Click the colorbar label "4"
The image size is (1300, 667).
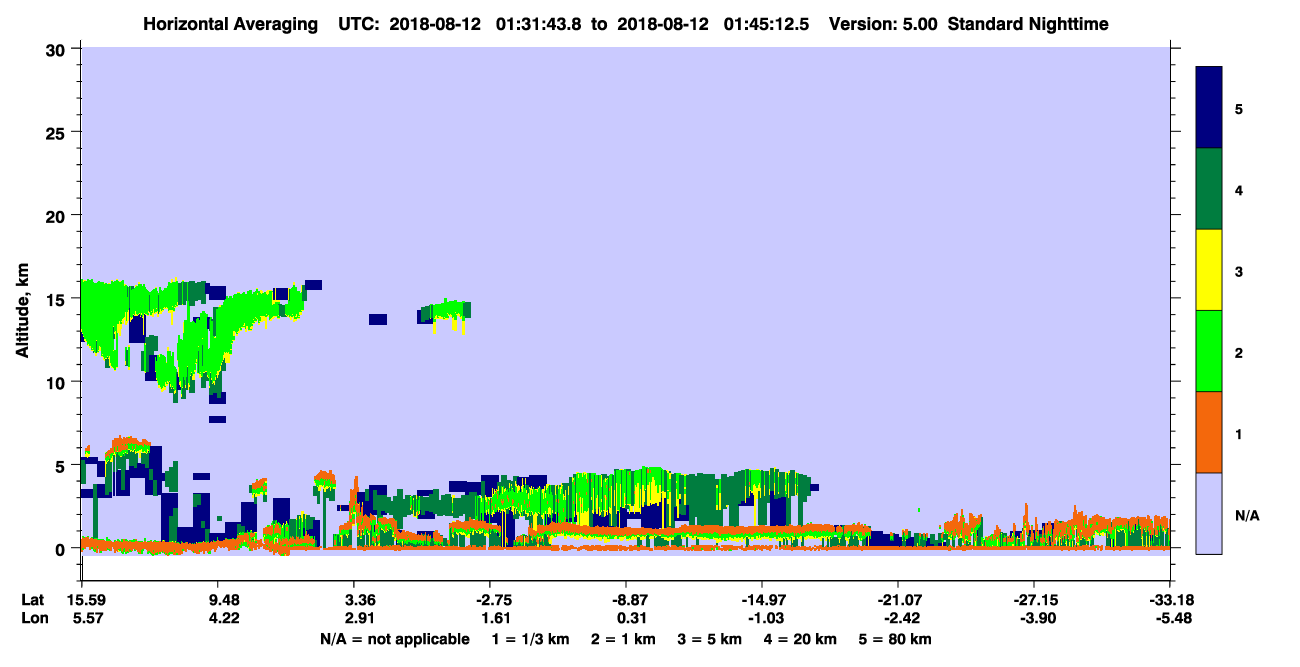(1239, 190)
